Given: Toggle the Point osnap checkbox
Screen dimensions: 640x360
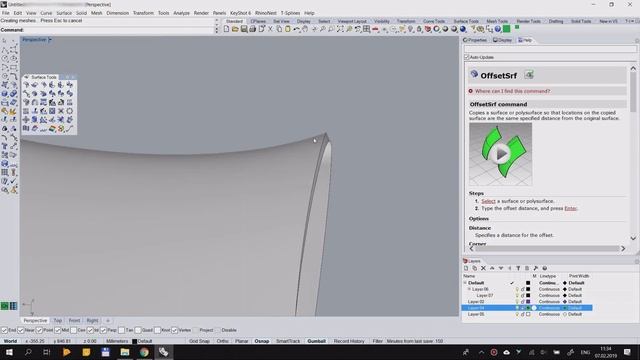Looking at the screenshot, I should [x=39, y=330].
